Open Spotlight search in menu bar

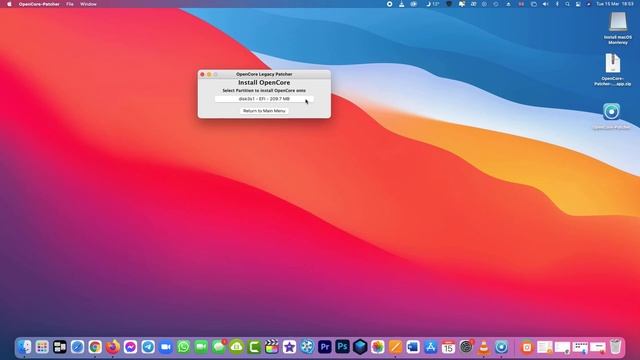[567, 4]
